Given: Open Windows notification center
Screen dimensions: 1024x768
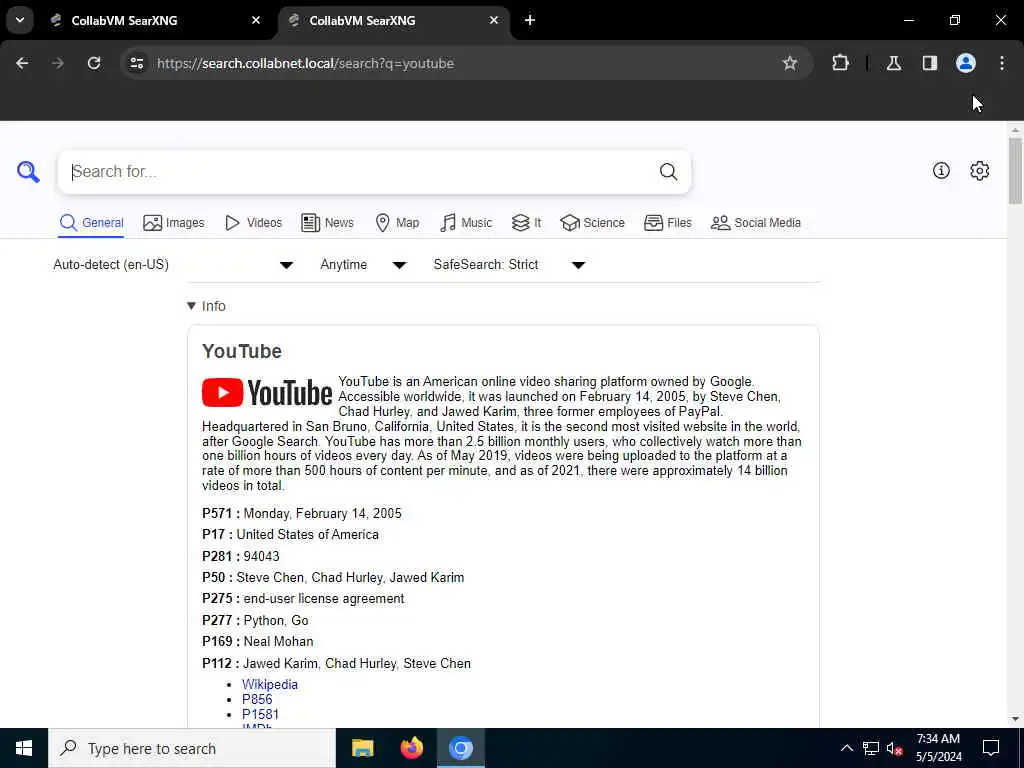Looking at the screenshot, I should (x=991, y=748).
